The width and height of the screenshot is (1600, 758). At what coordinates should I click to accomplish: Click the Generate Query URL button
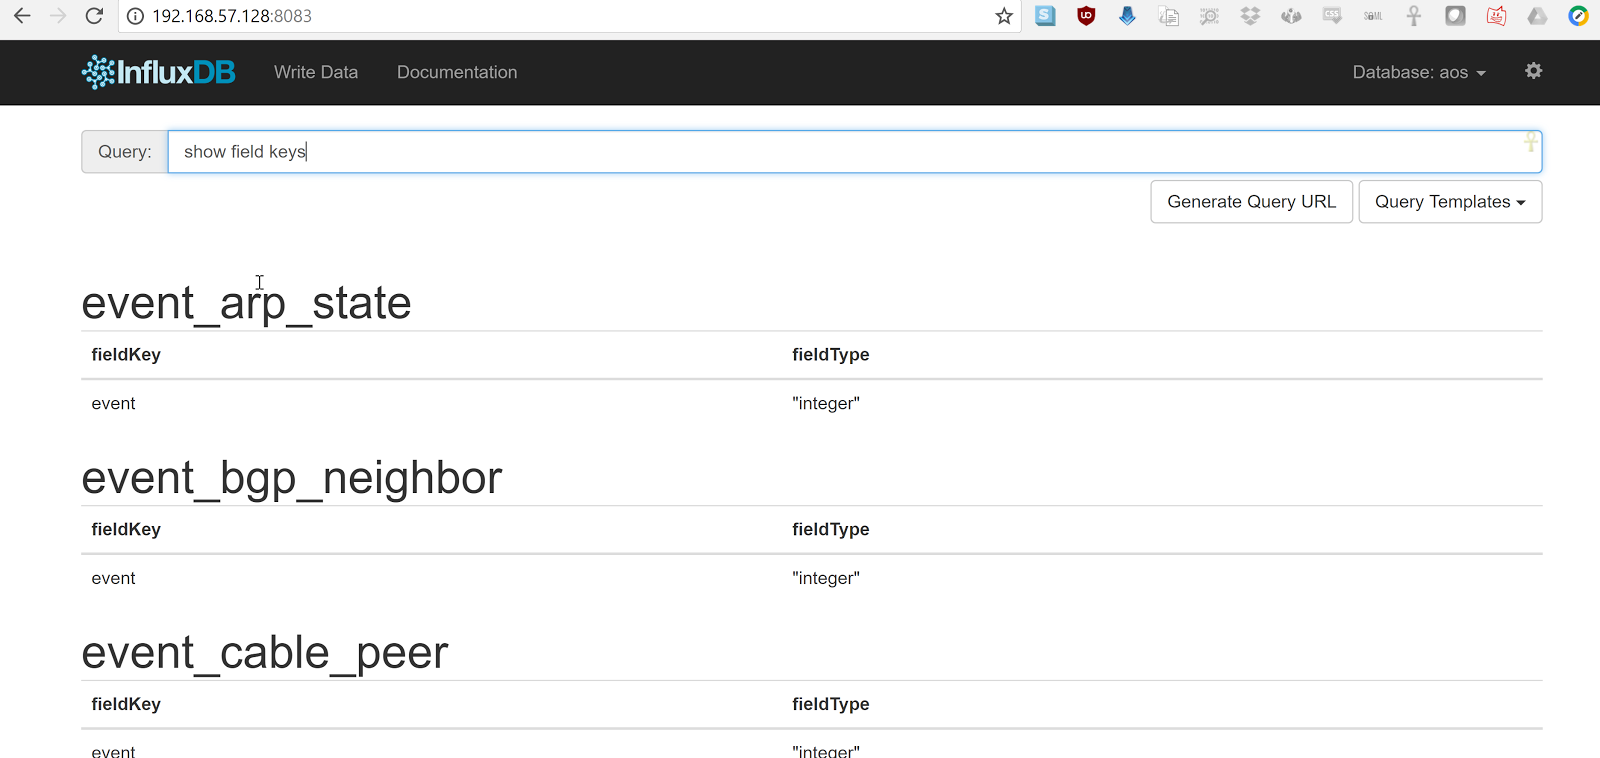click(x=1251, y=202)
